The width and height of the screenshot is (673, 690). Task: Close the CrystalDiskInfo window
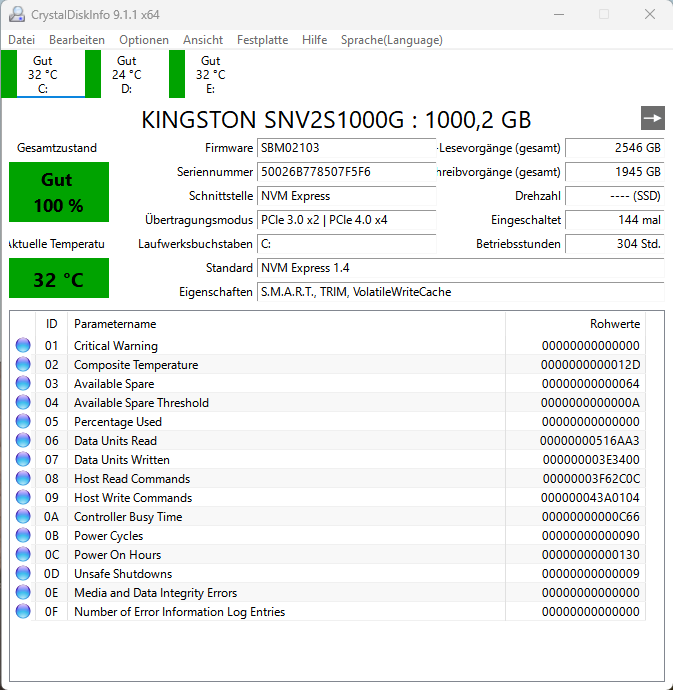coord(650,15)
